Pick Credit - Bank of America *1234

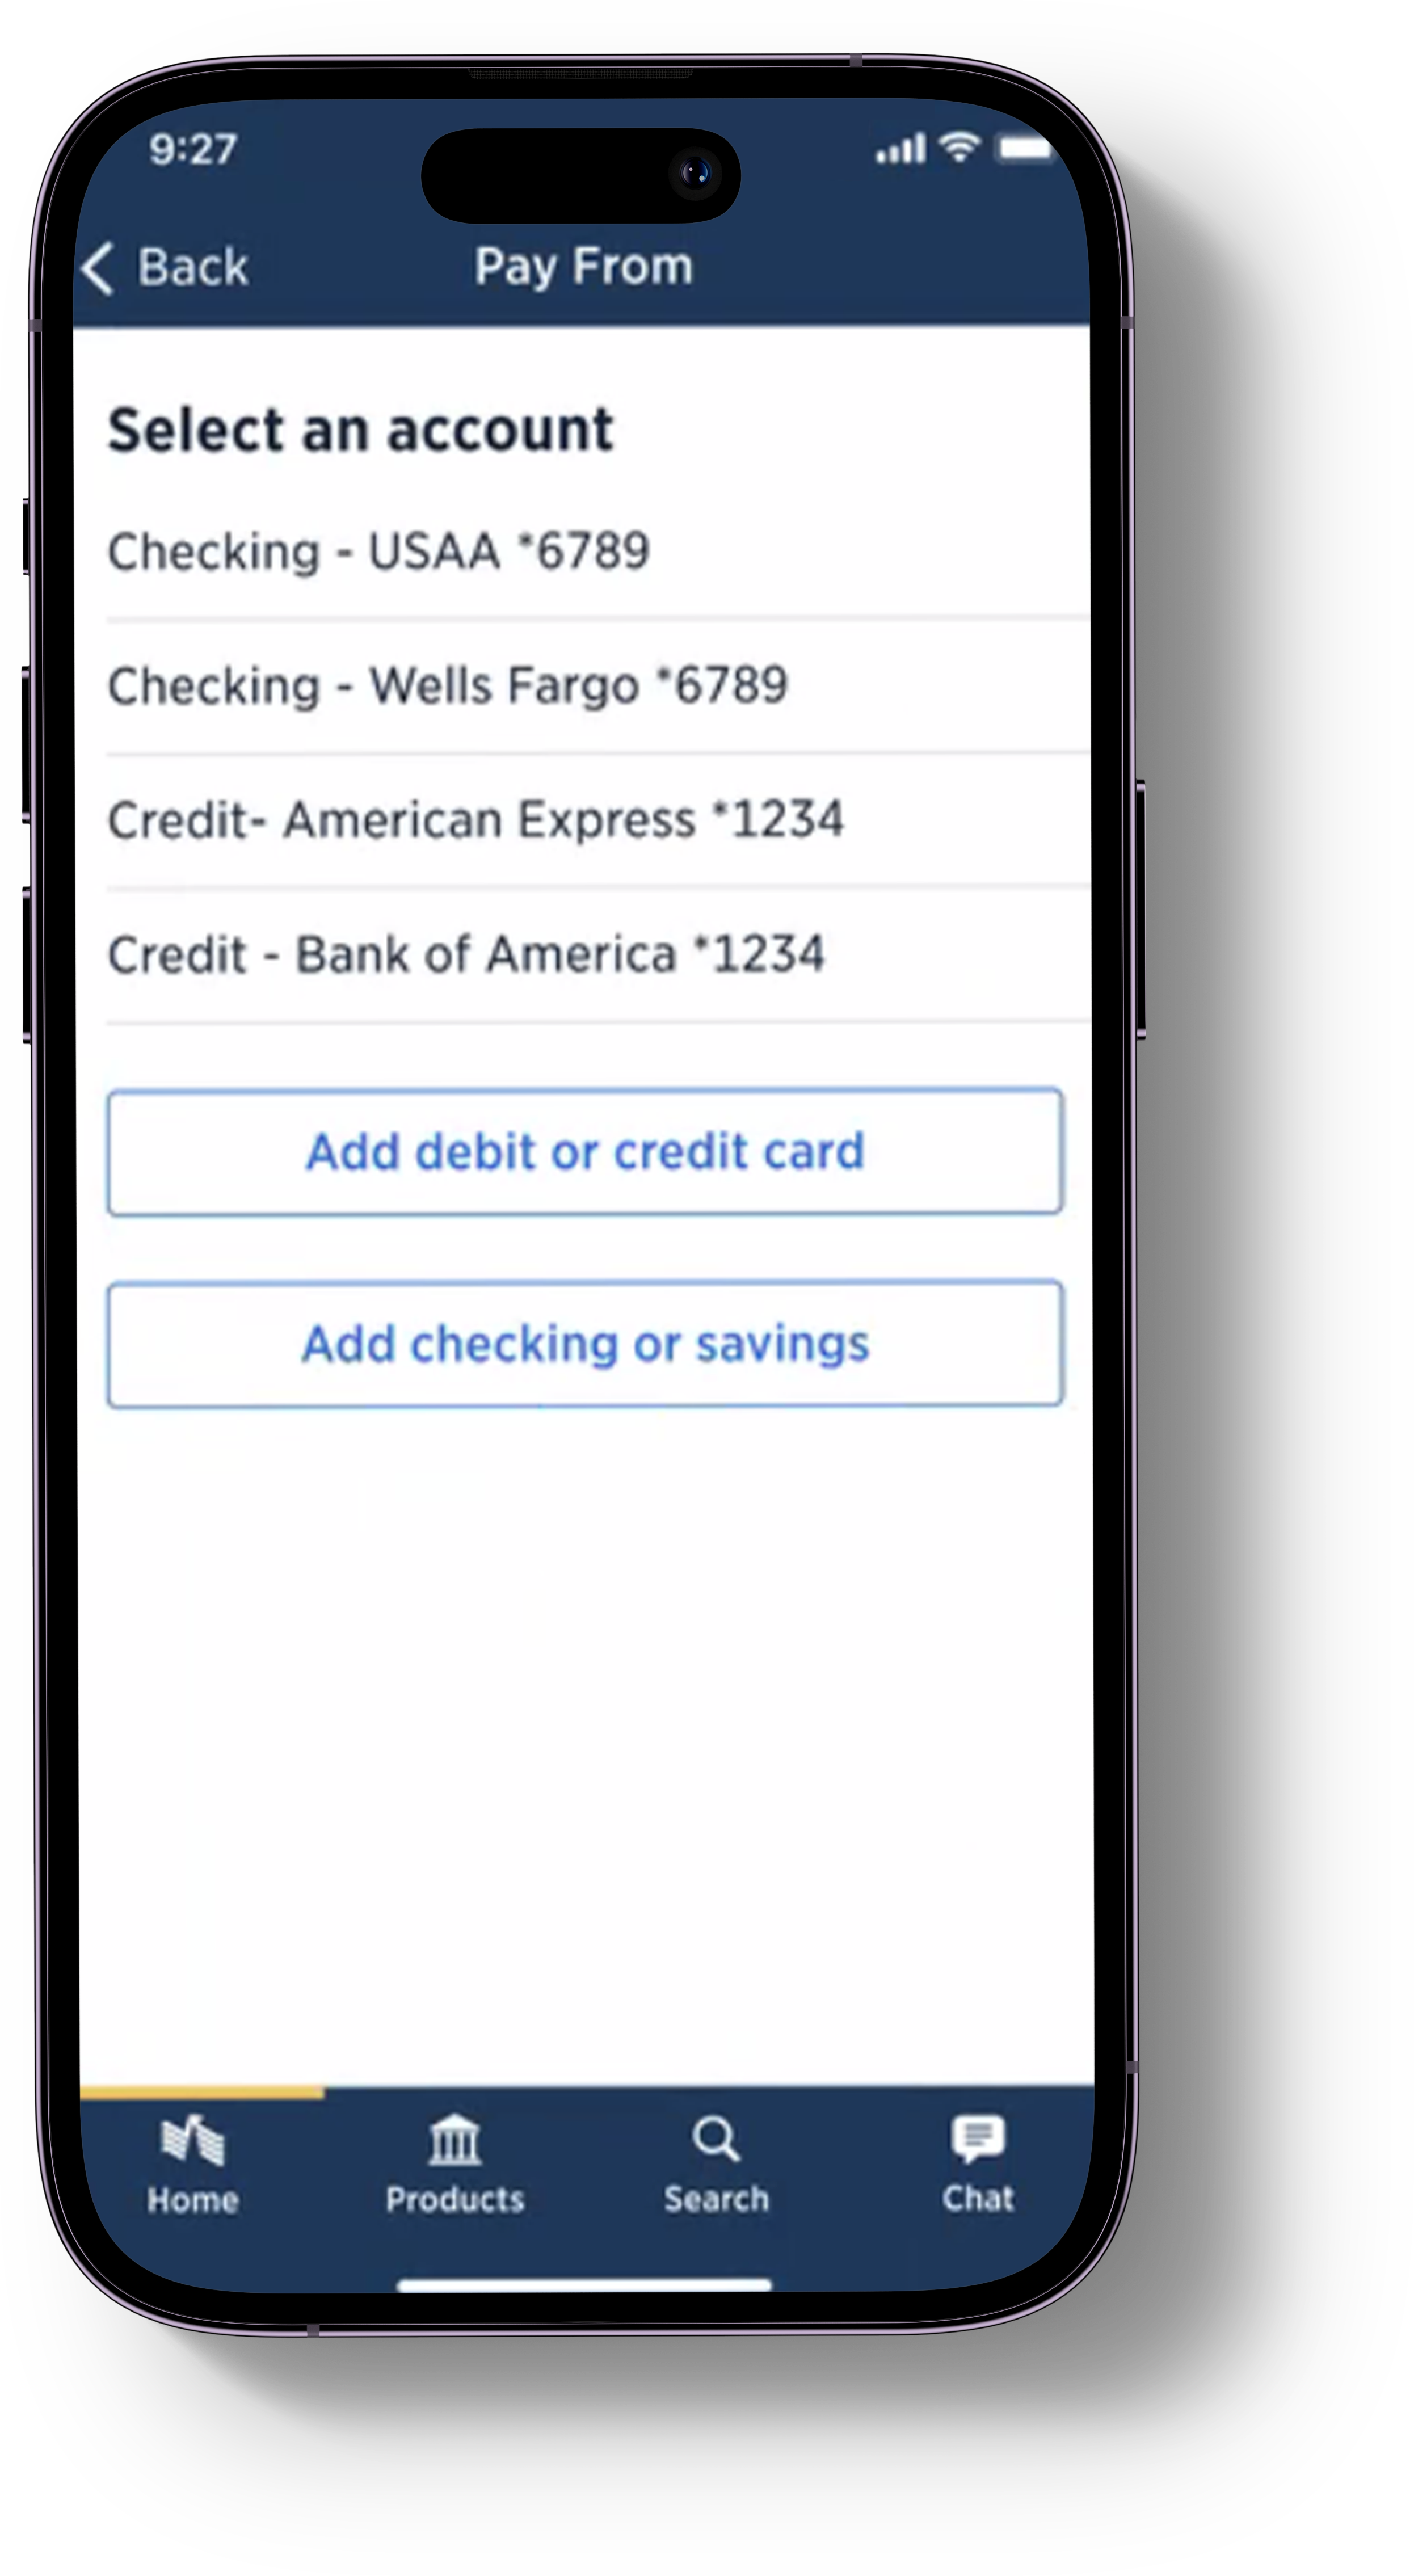click(598, 955)
